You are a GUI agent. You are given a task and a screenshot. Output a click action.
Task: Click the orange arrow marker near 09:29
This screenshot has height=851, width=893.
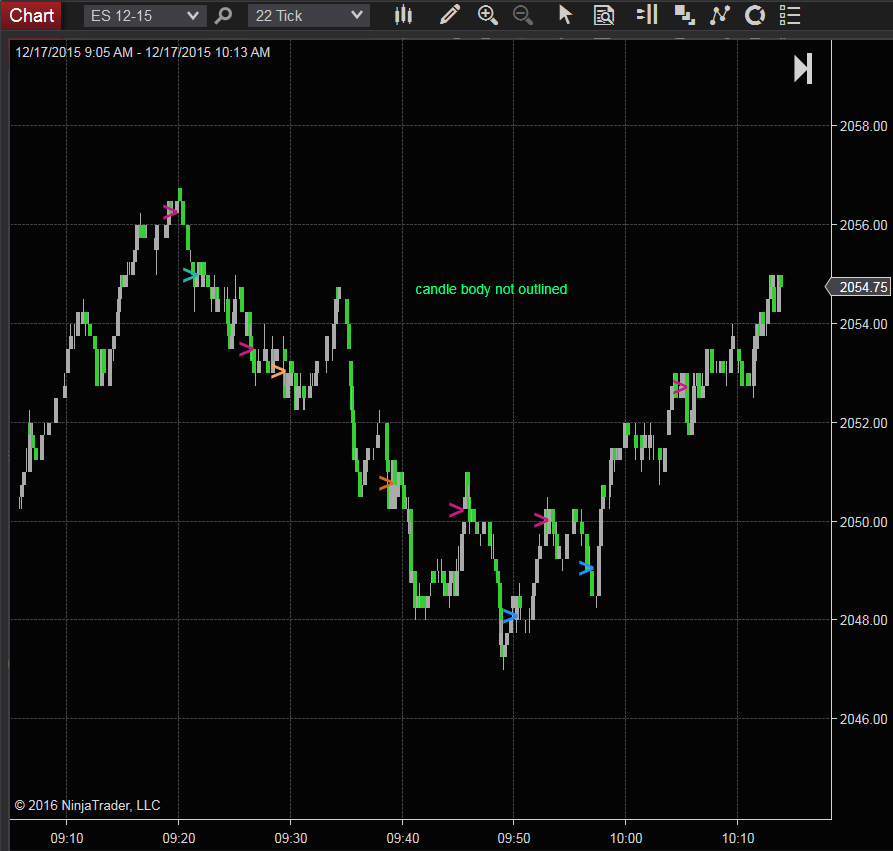point(278,371)
